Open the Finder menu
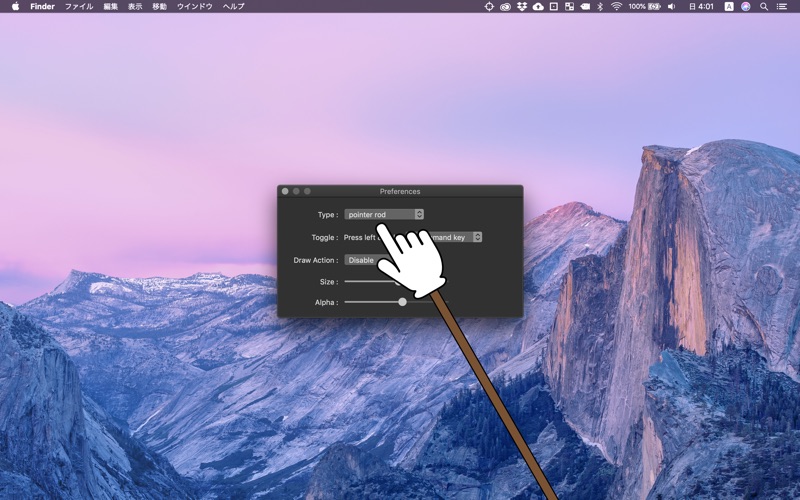Image resolution: width=800 pixels, height=500 pixels. [42, 6]
